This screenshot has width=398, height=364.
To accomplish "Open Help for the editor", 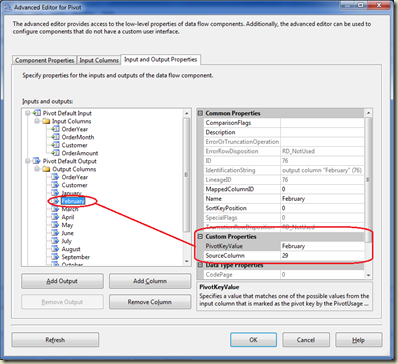I will pos(359,340).
